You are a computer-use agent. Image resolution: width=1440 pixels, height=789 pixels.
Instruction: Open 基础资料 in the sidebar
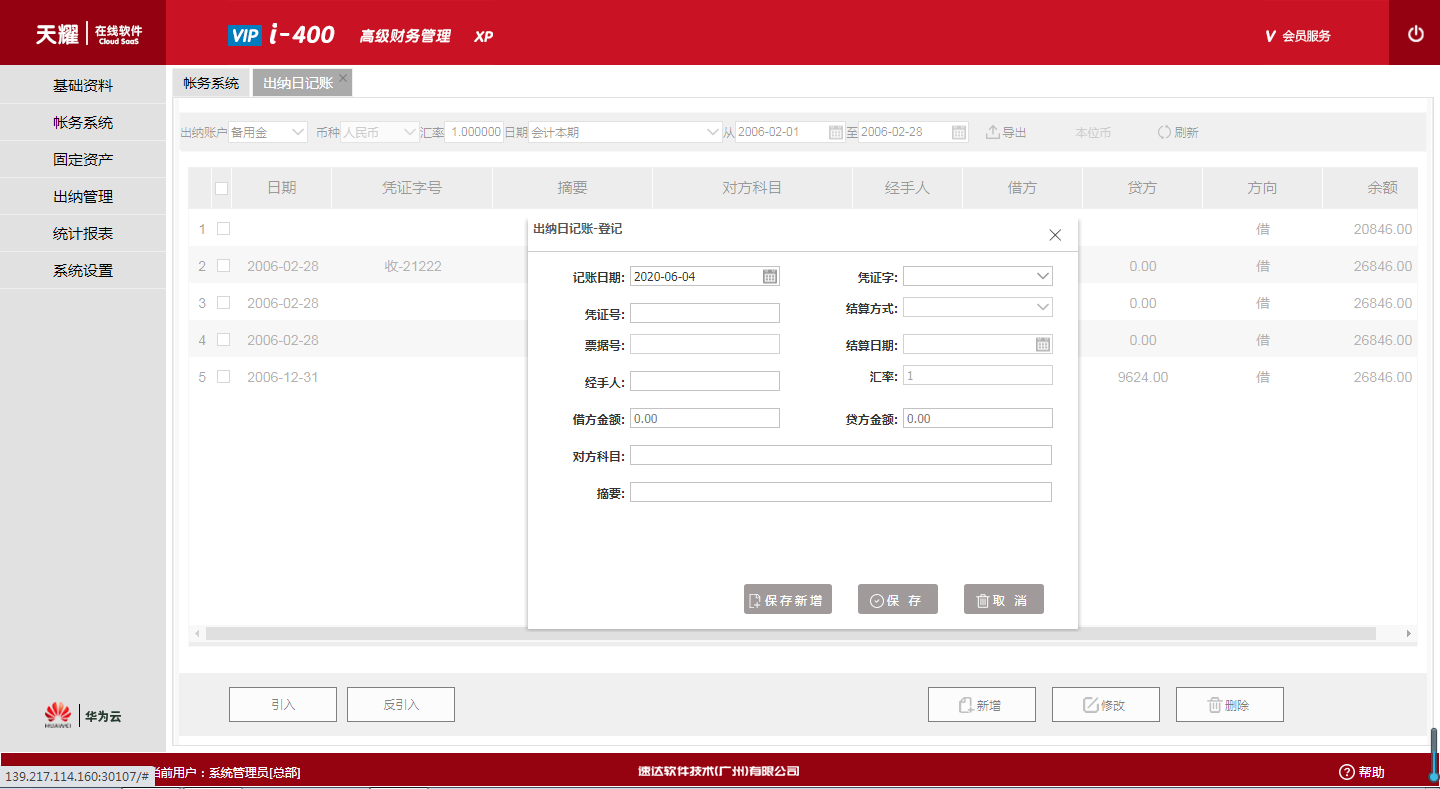pyautogui.click(x=83, y=86)
